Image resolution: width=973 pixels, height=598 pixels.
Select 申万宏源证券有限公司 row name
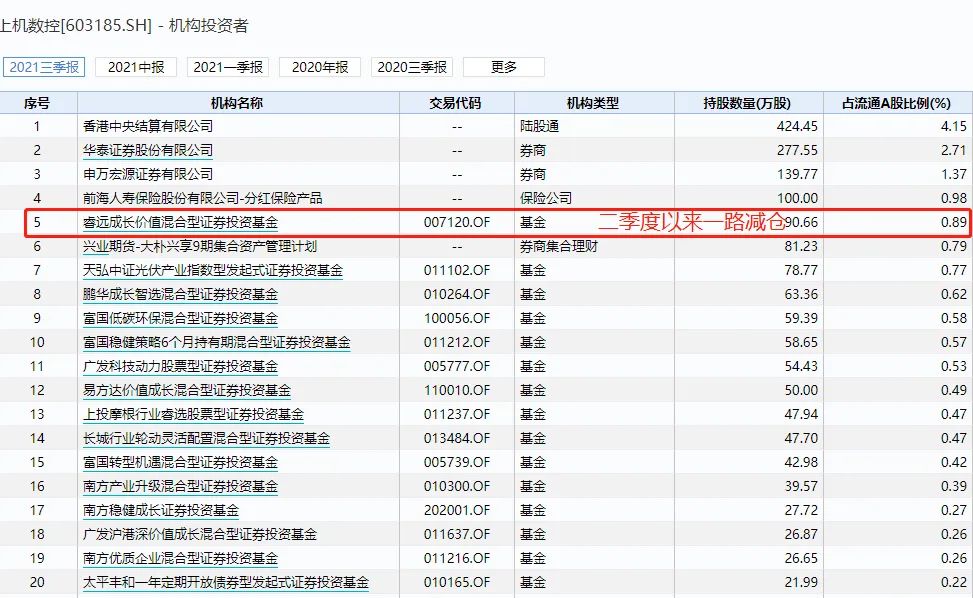click(x=148, y=174)
